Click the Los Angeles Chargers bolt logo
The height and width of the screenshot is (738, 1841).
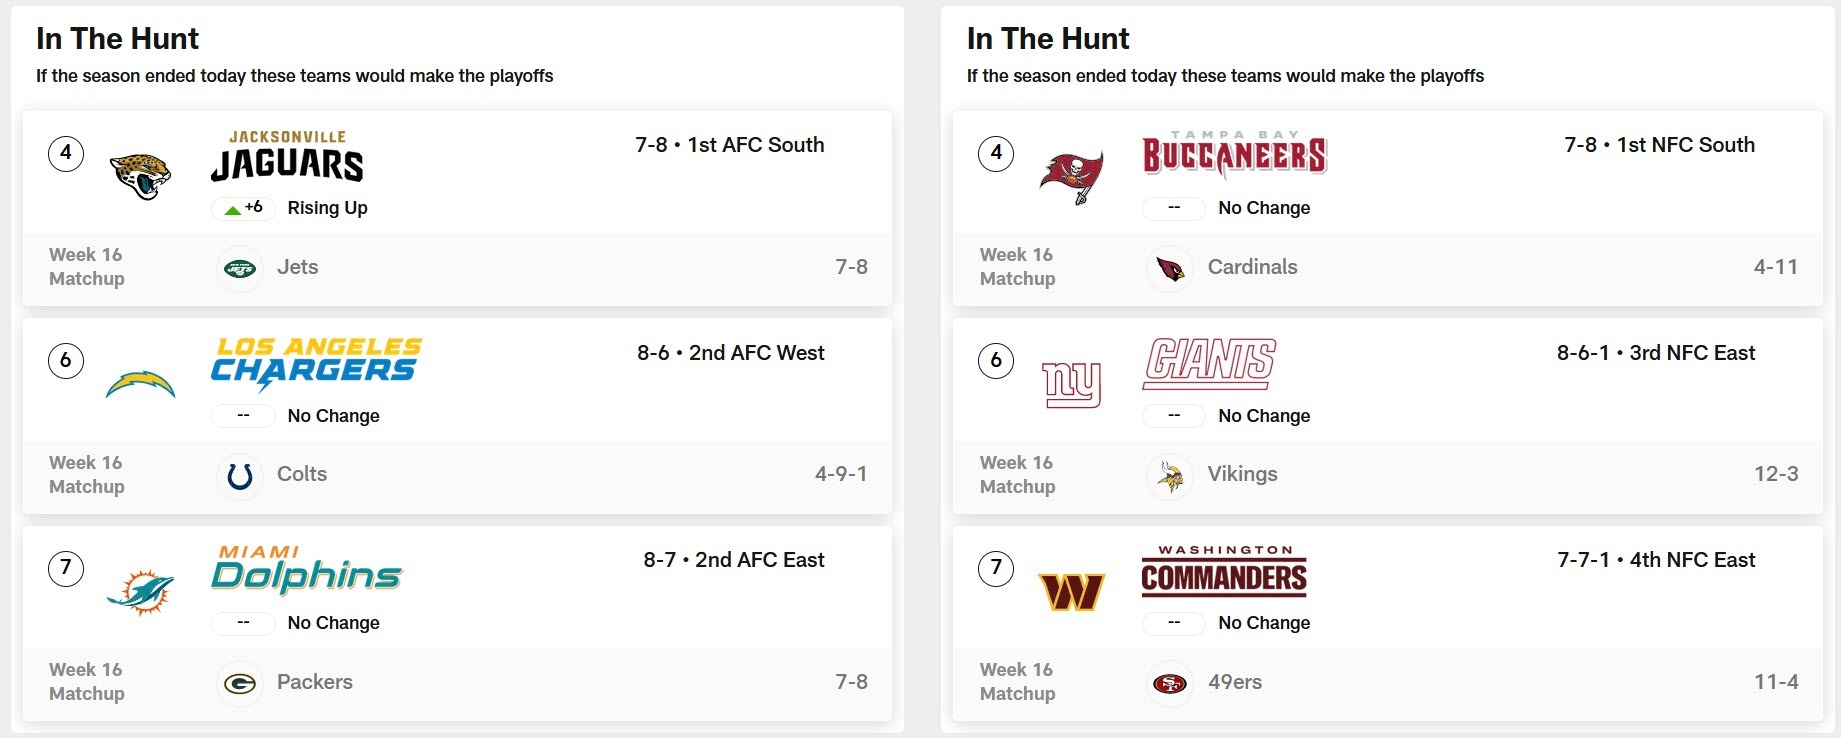140,385
